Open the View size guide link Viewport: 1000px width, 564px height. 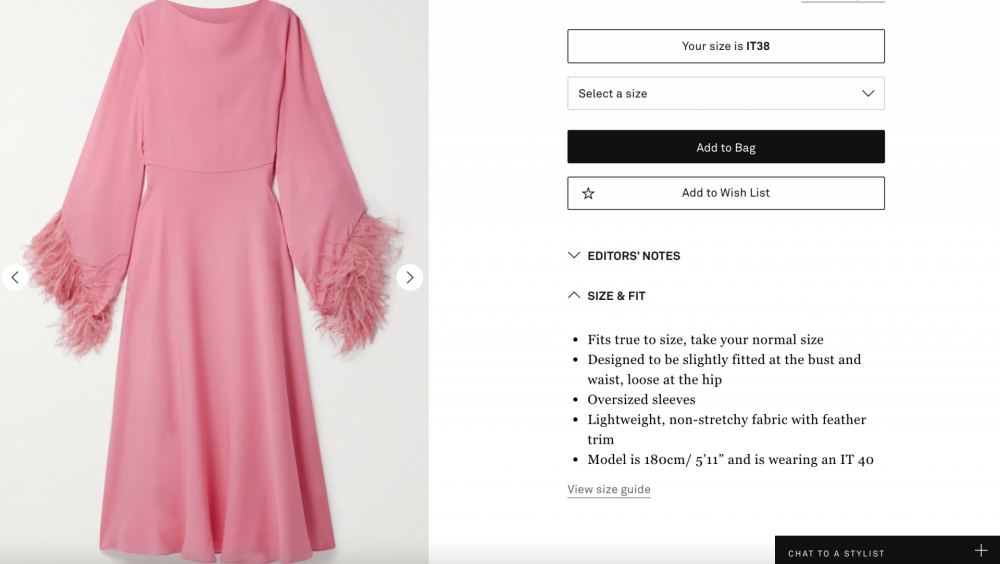click(609, 489)
